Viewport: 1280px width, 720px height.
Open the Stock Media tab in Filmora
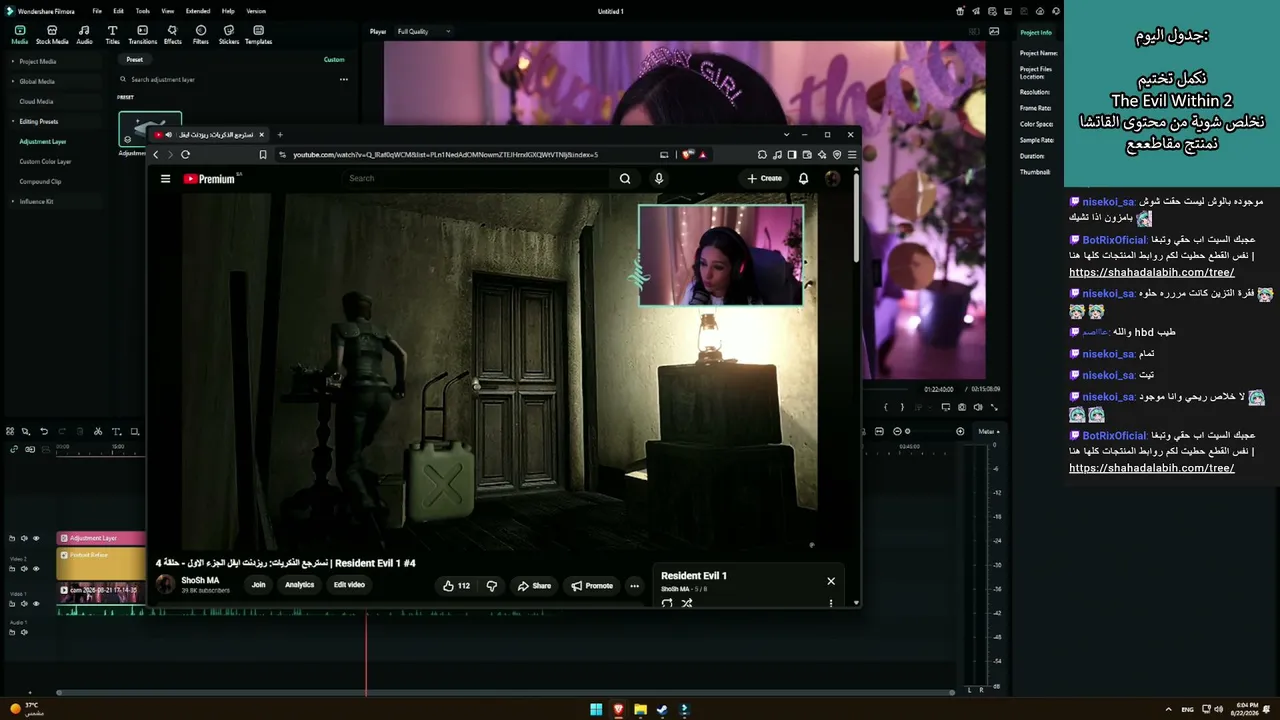(x=52, y=35)
